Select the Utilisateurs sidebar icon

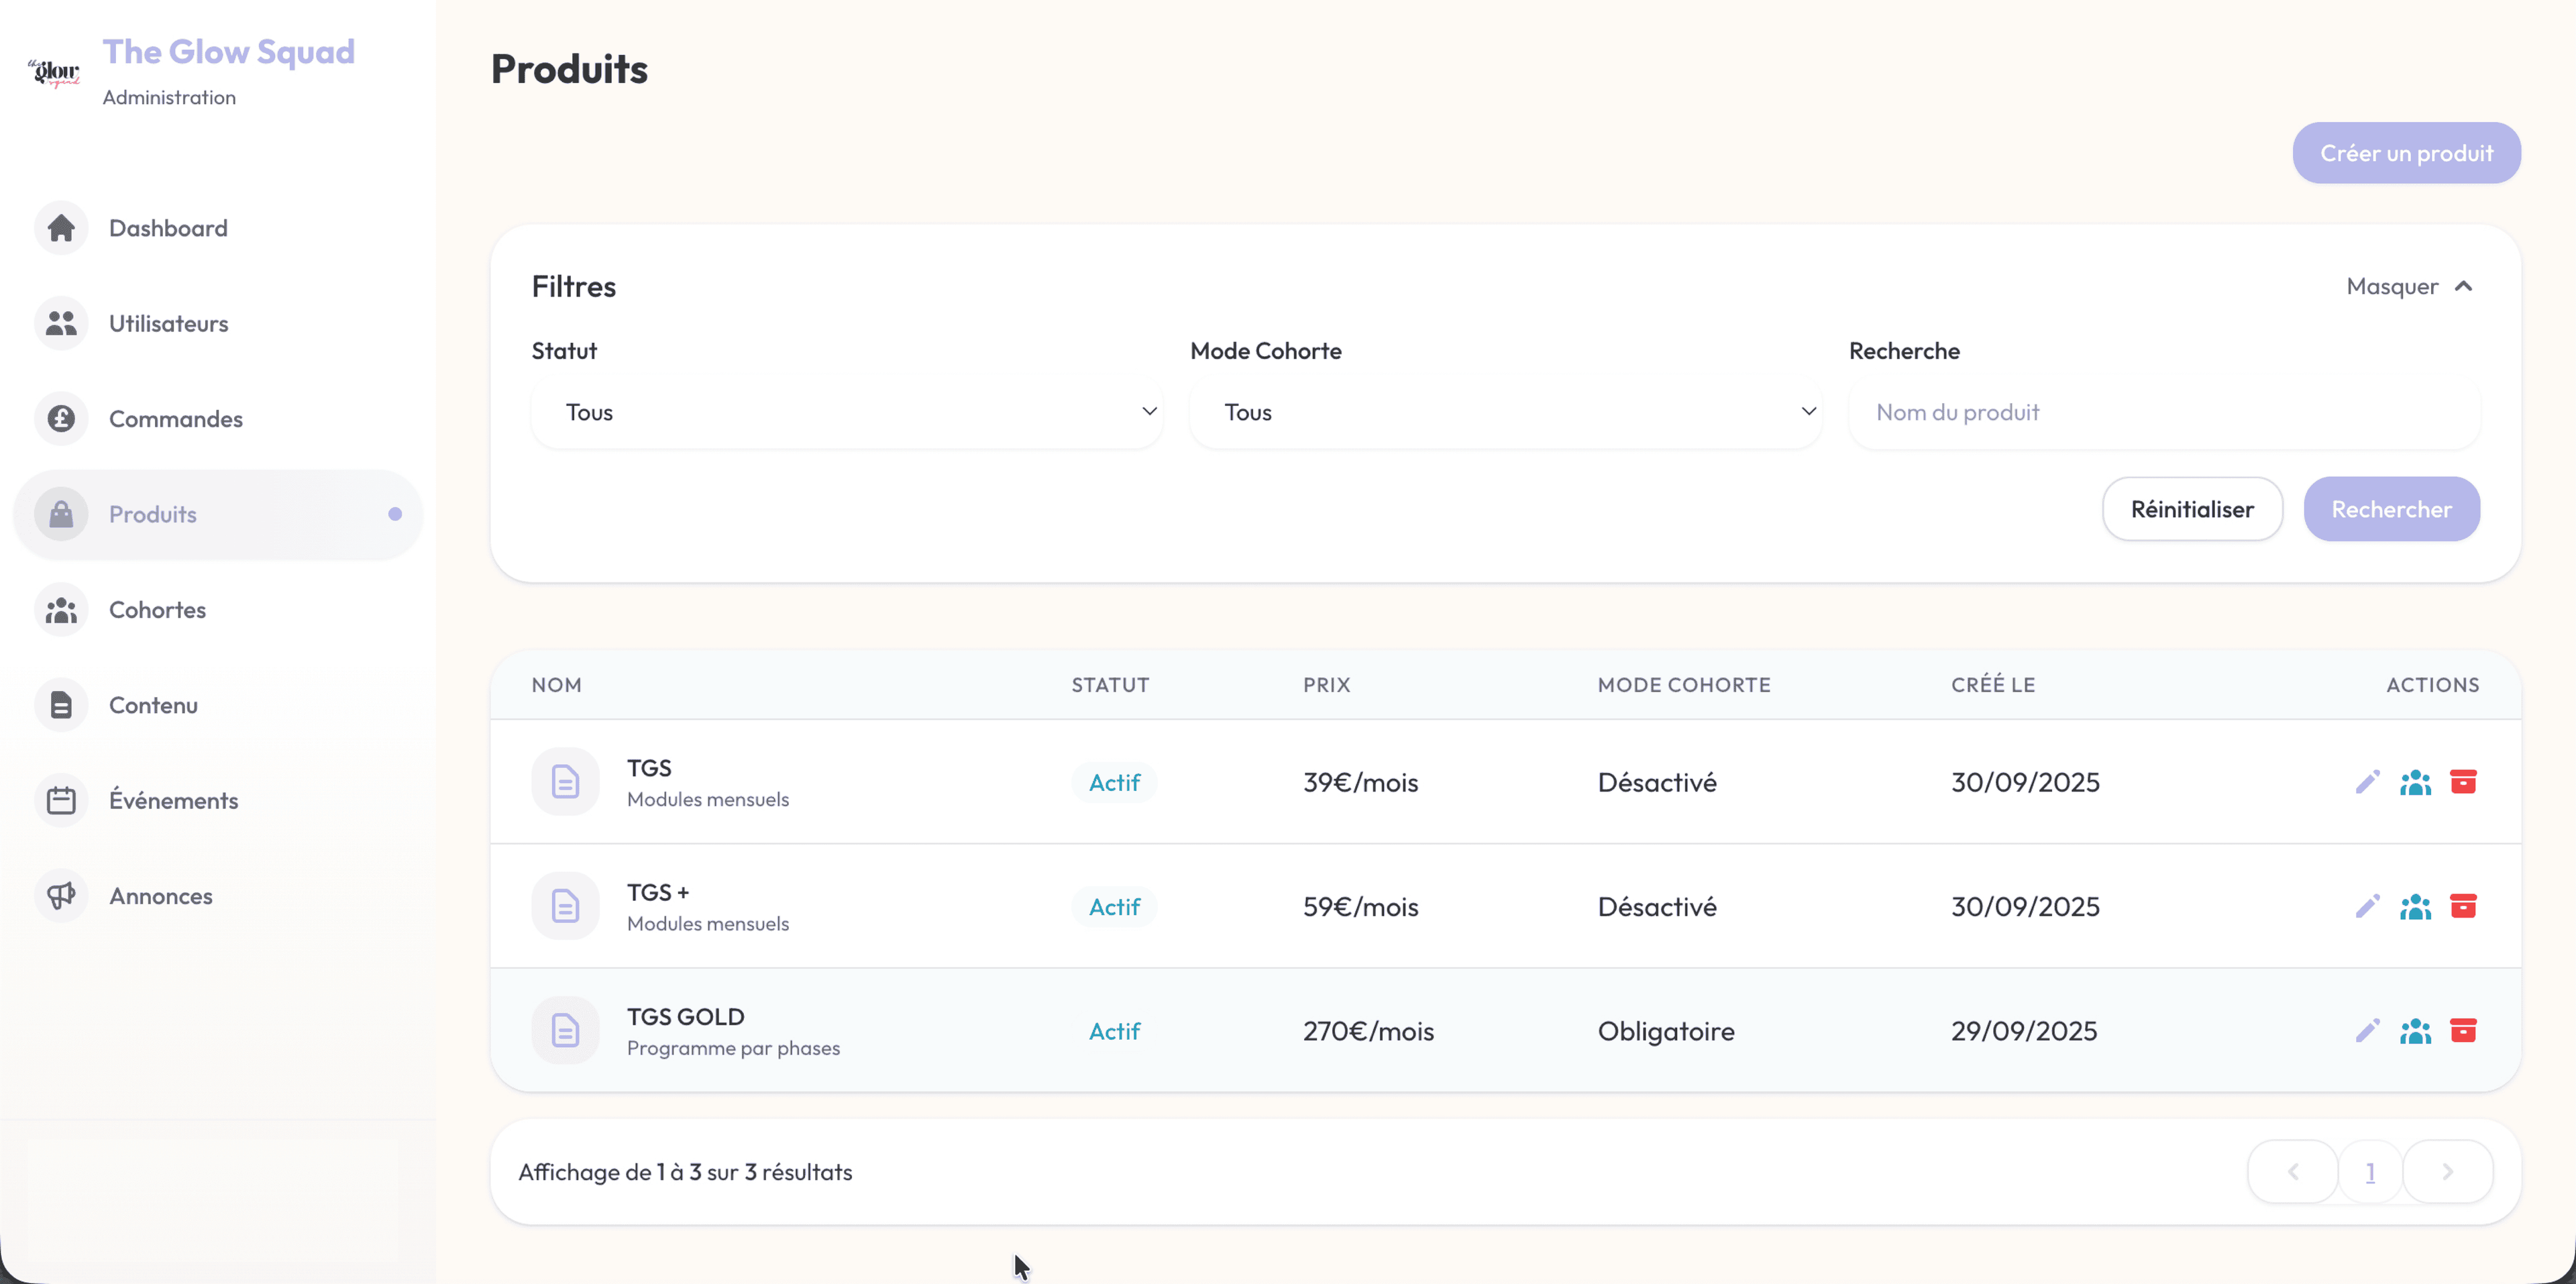point(60,323)
